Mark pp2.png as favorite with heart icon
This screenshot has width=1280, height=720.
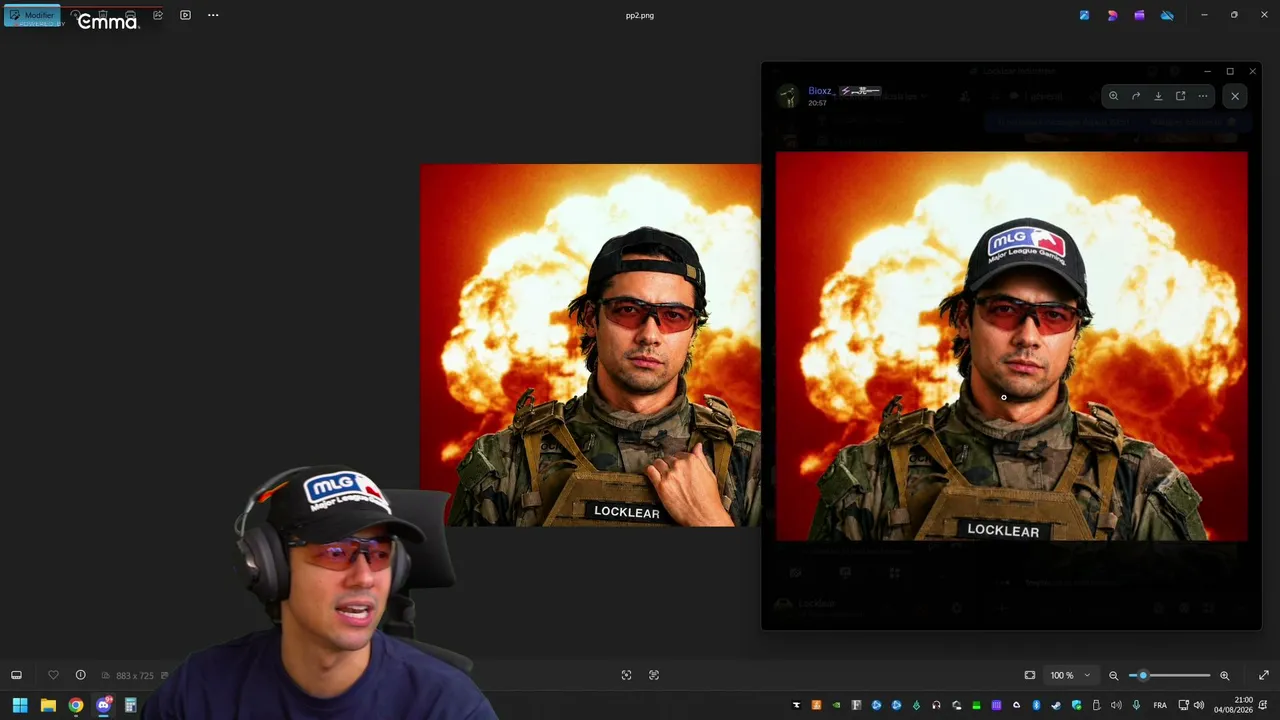53,675
